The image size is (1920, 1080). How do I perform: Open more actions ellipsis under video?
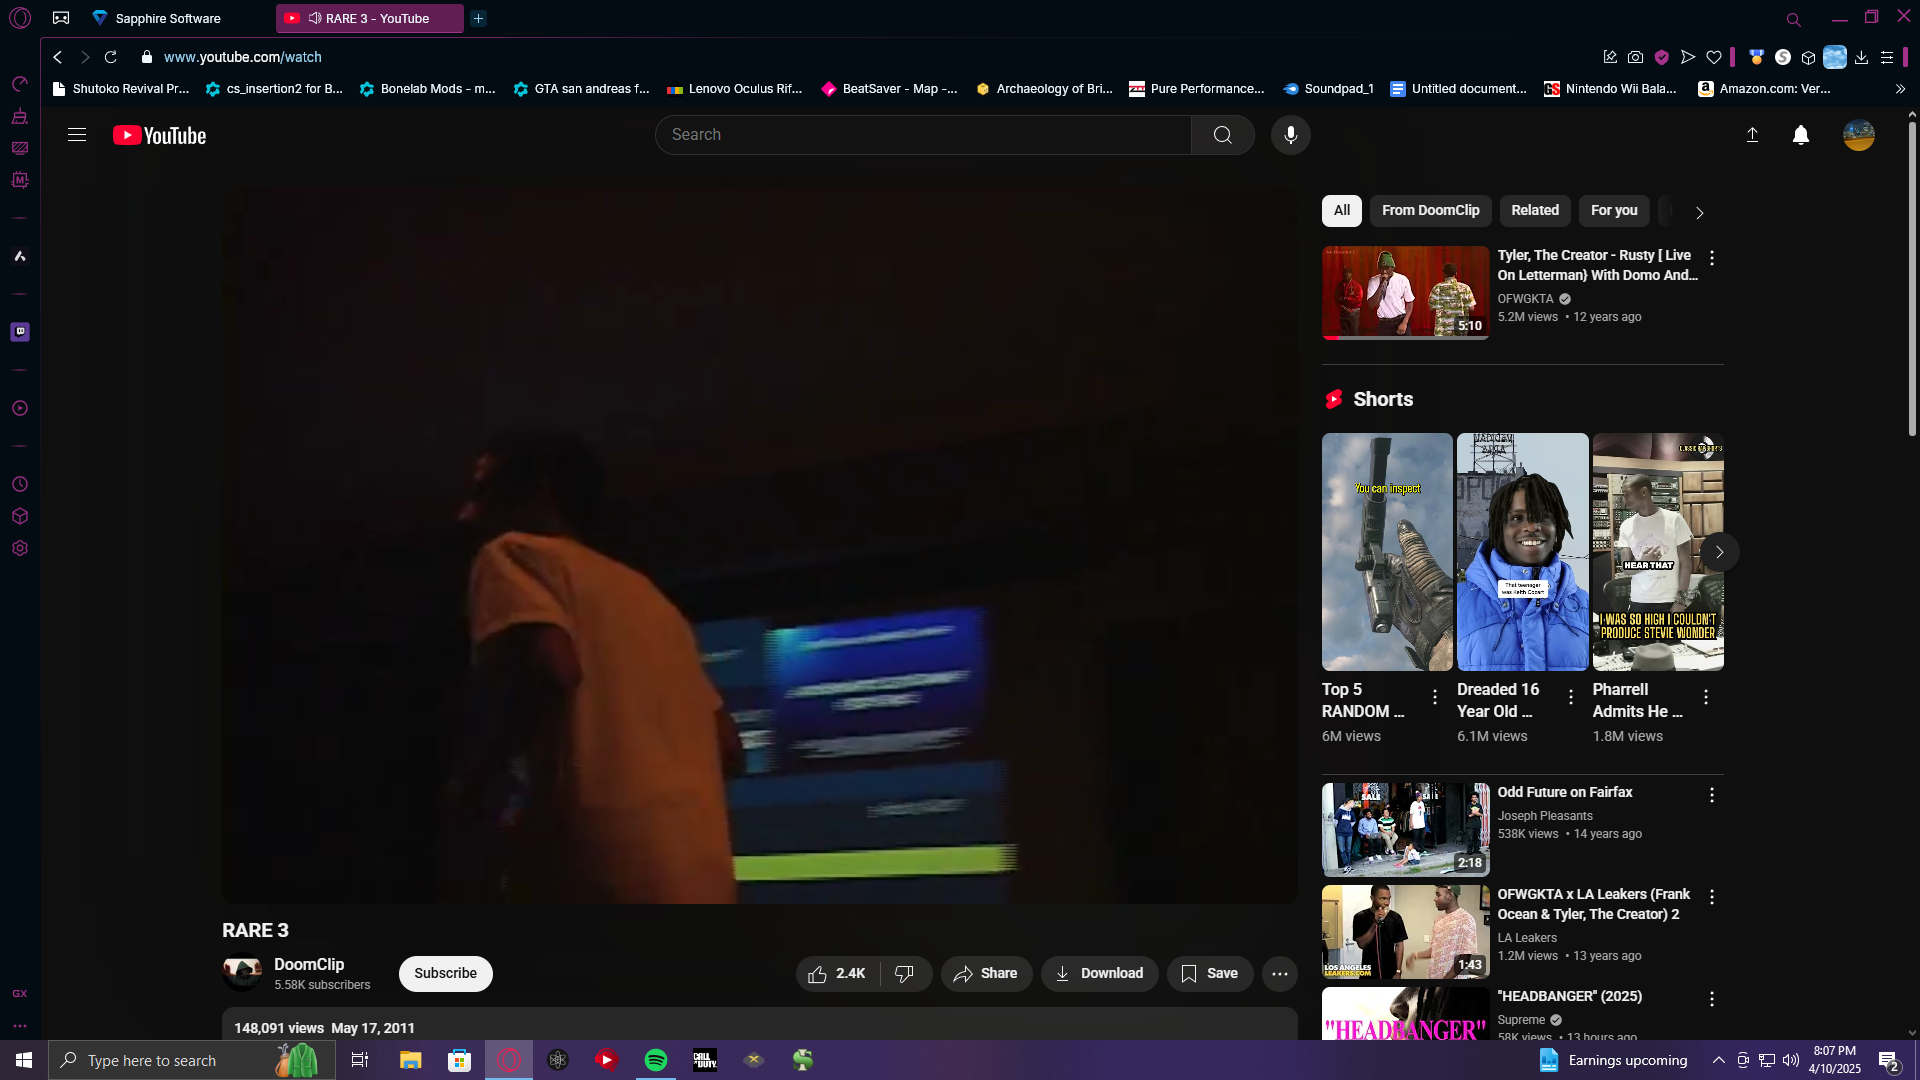(1279, 973)
